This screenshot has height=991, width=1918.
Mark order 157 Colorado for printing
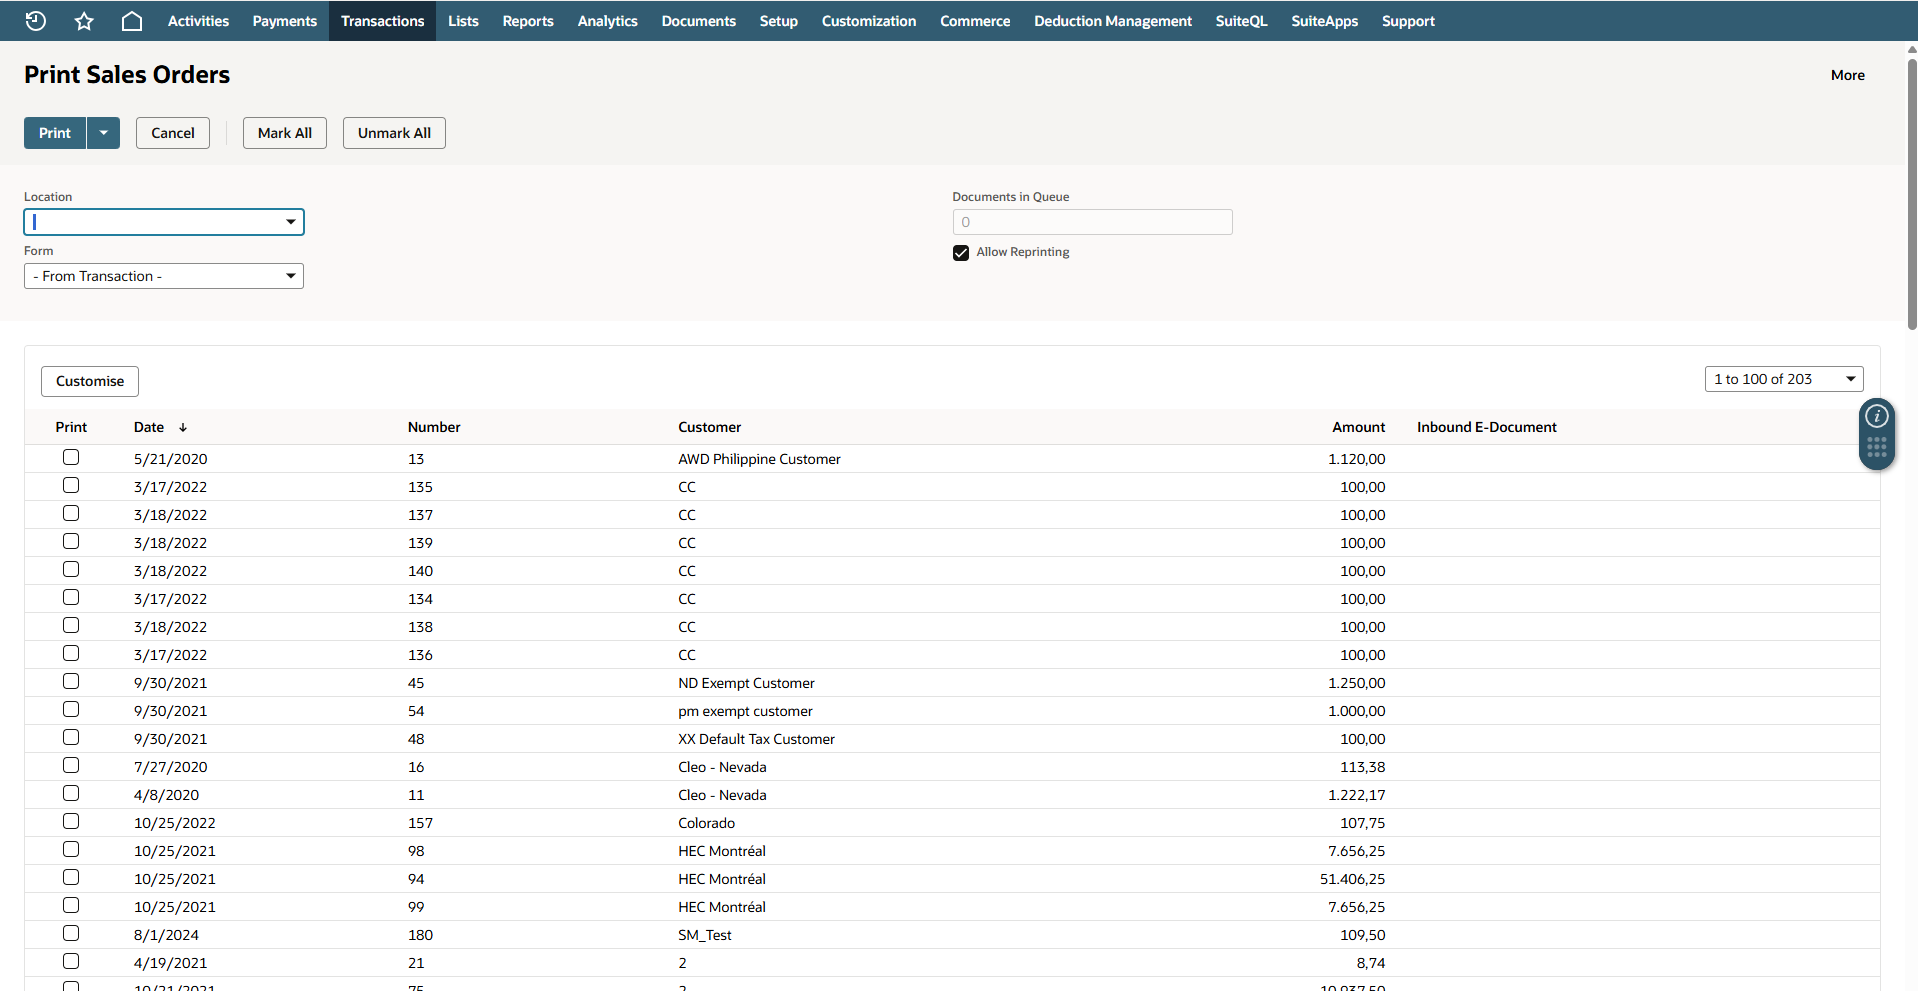[71, 821]
